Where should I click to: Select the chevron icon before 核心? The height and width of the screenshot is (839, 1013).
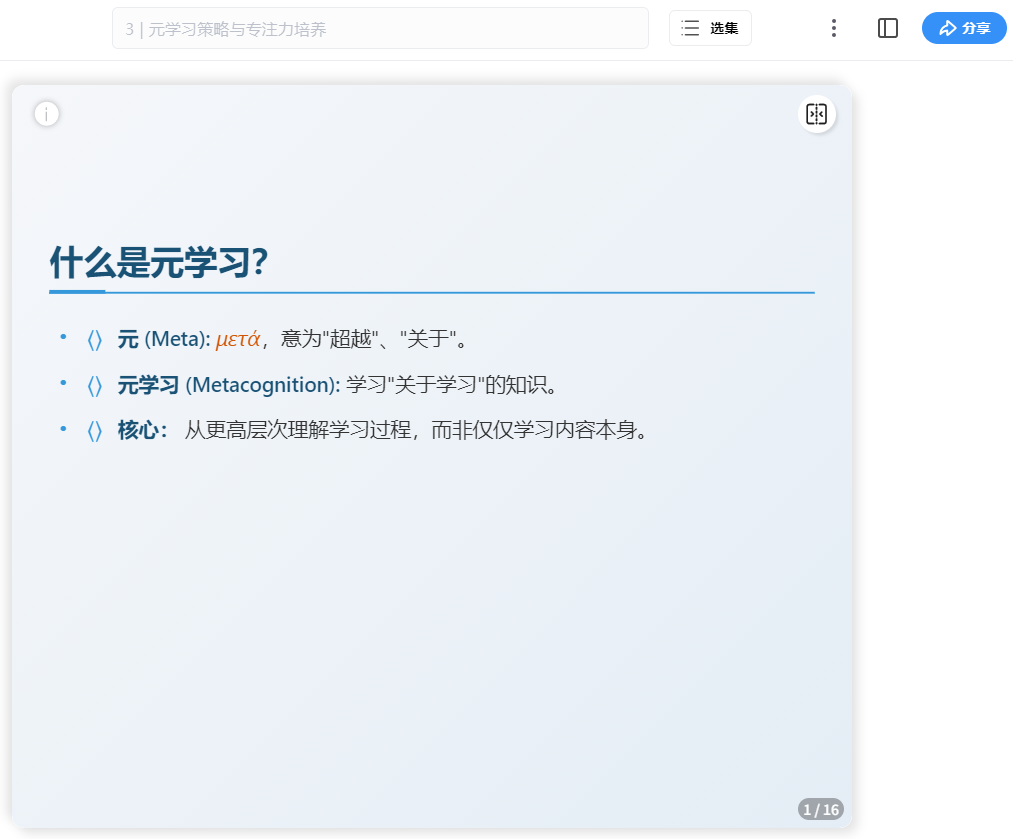point(95,431)
